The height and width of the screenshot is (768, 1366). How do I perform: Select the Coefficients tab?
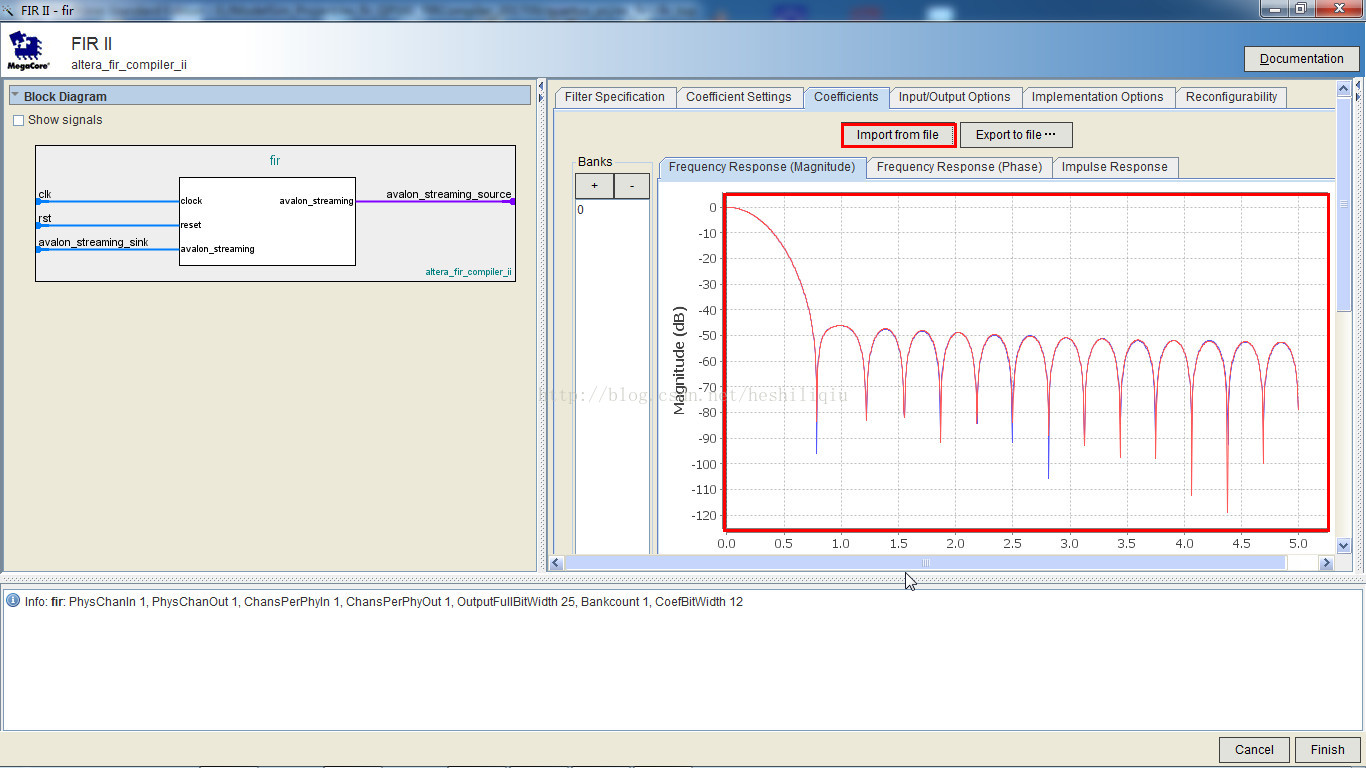(x=846, y=97)
